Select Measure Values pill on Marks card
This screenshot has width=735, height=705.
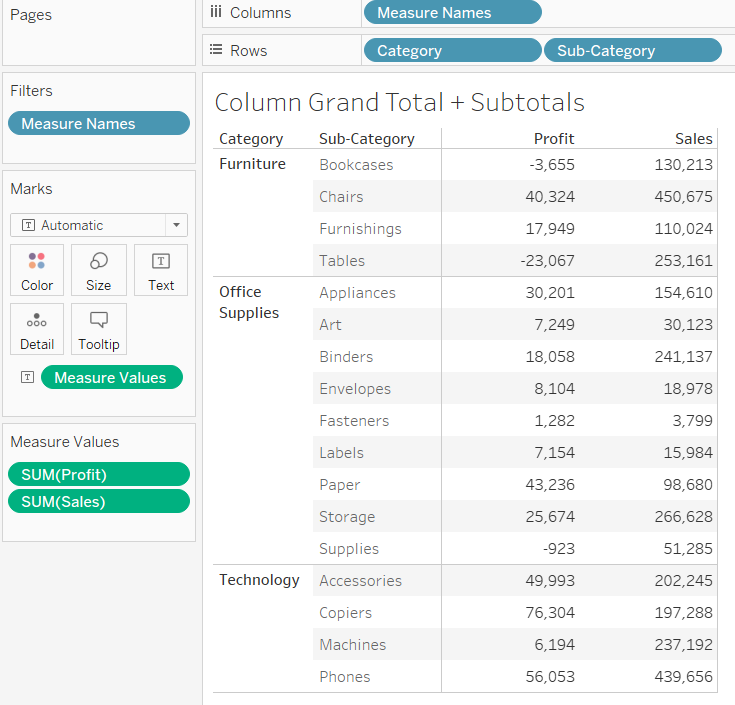click(x=112, y=377)
